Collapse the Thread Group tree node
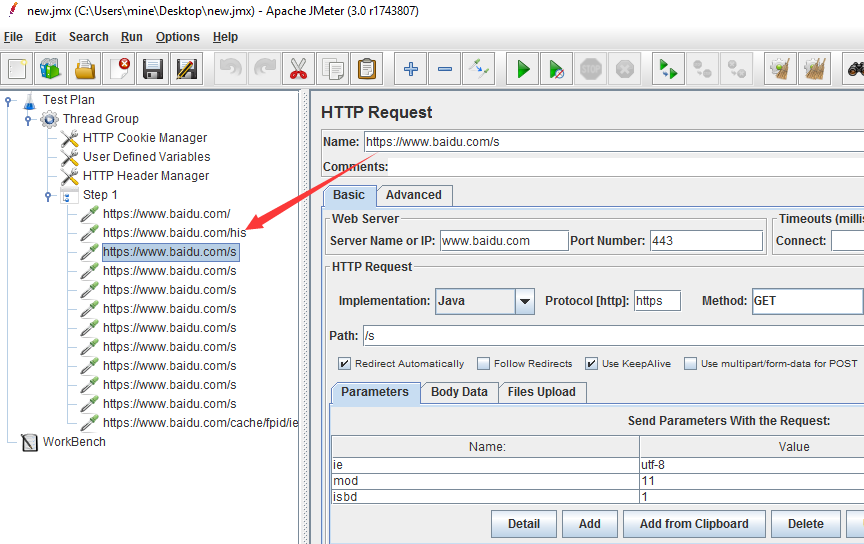Viewport: 864px width, 544px height. [x=28, y=119]
